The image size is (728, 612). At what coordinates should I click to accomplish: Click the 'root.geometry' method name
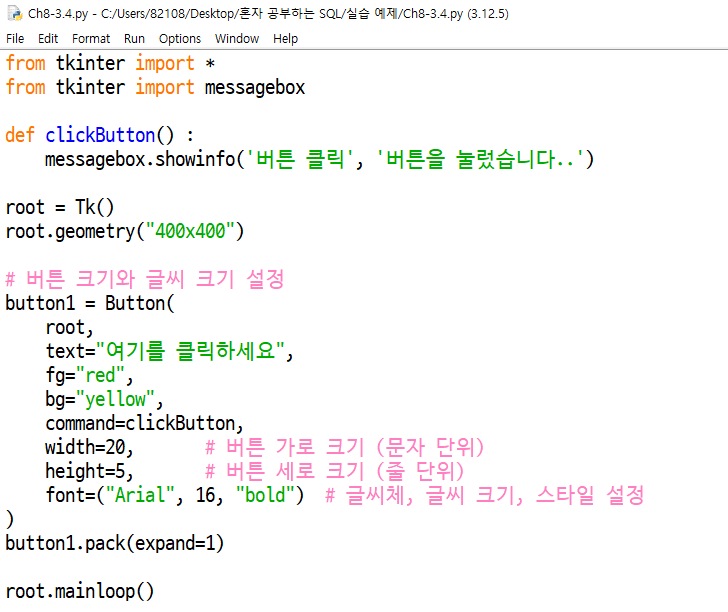coord(70,231)
